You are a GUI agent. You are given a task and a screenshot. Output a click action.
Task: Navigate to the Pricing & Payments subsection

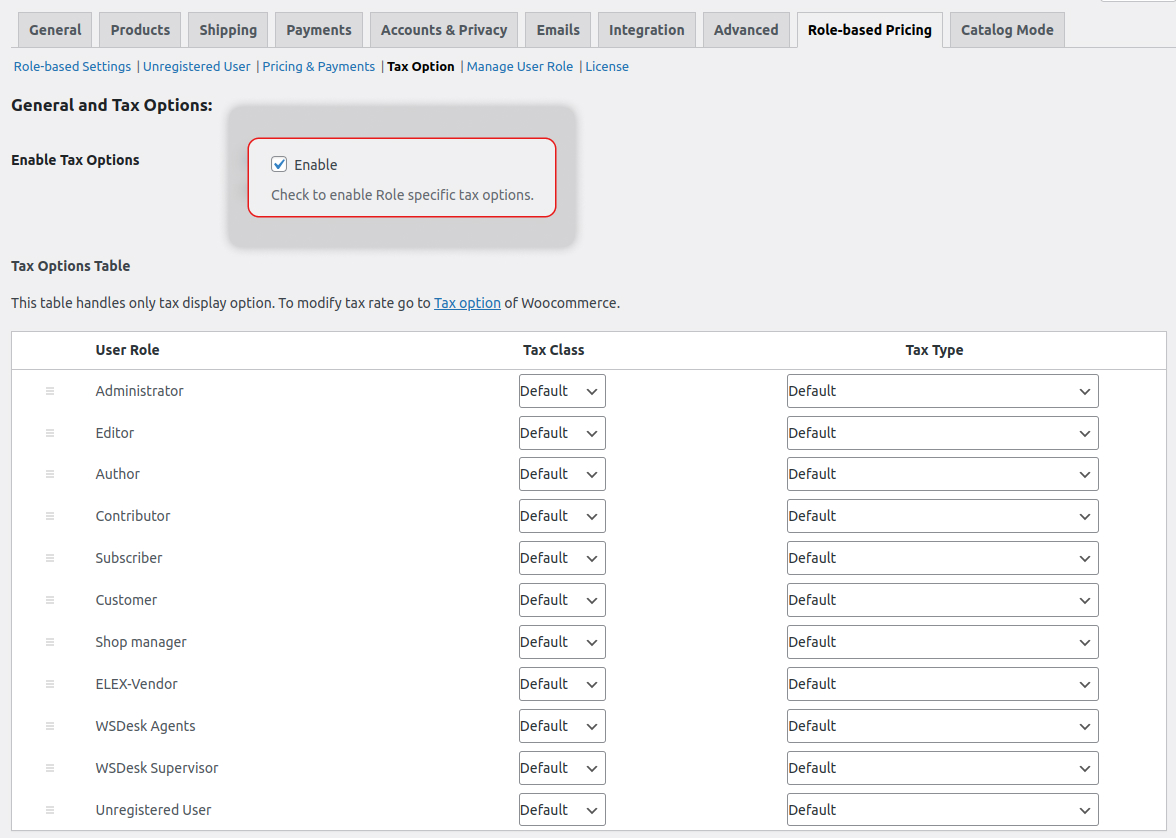point(319,67)
